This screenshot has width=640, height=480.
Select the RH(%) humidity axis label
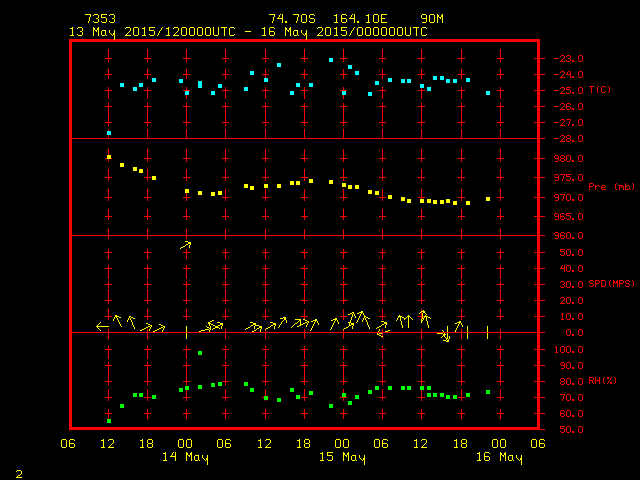click(602, 381)
